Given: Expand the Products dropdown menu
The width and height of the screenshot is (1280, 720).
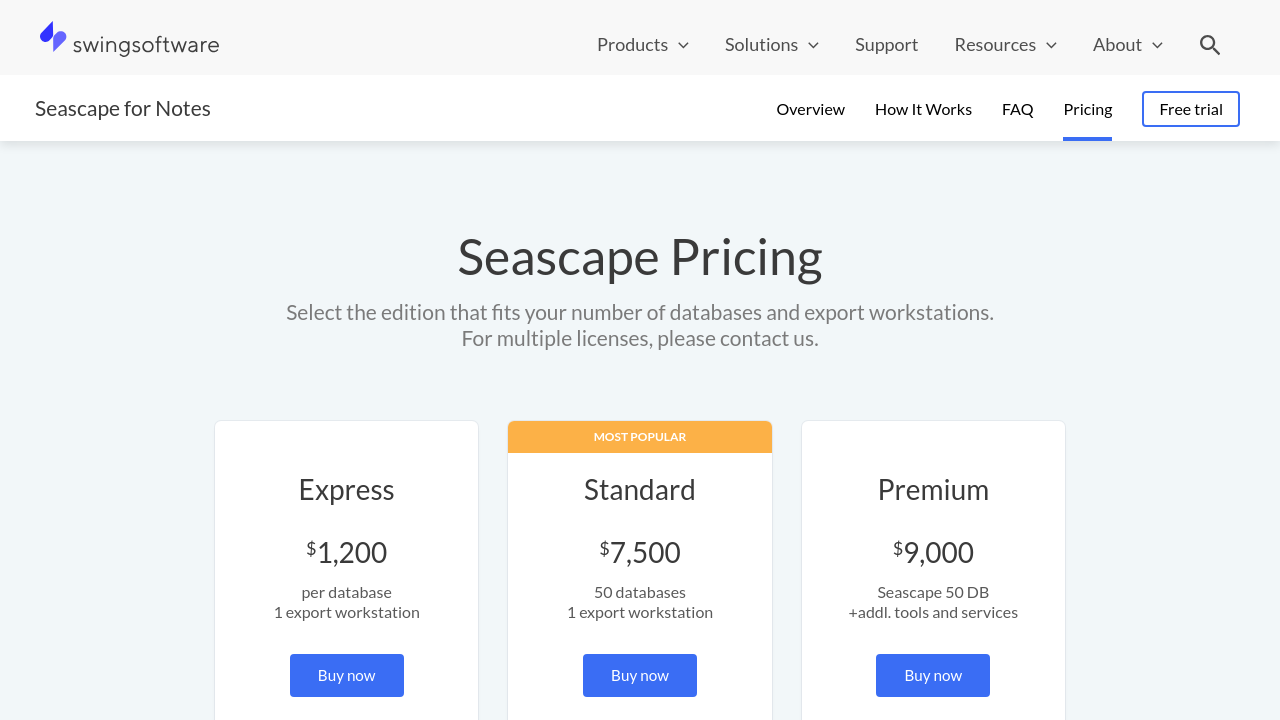Looking at the screenshot, I should (642, 45).
